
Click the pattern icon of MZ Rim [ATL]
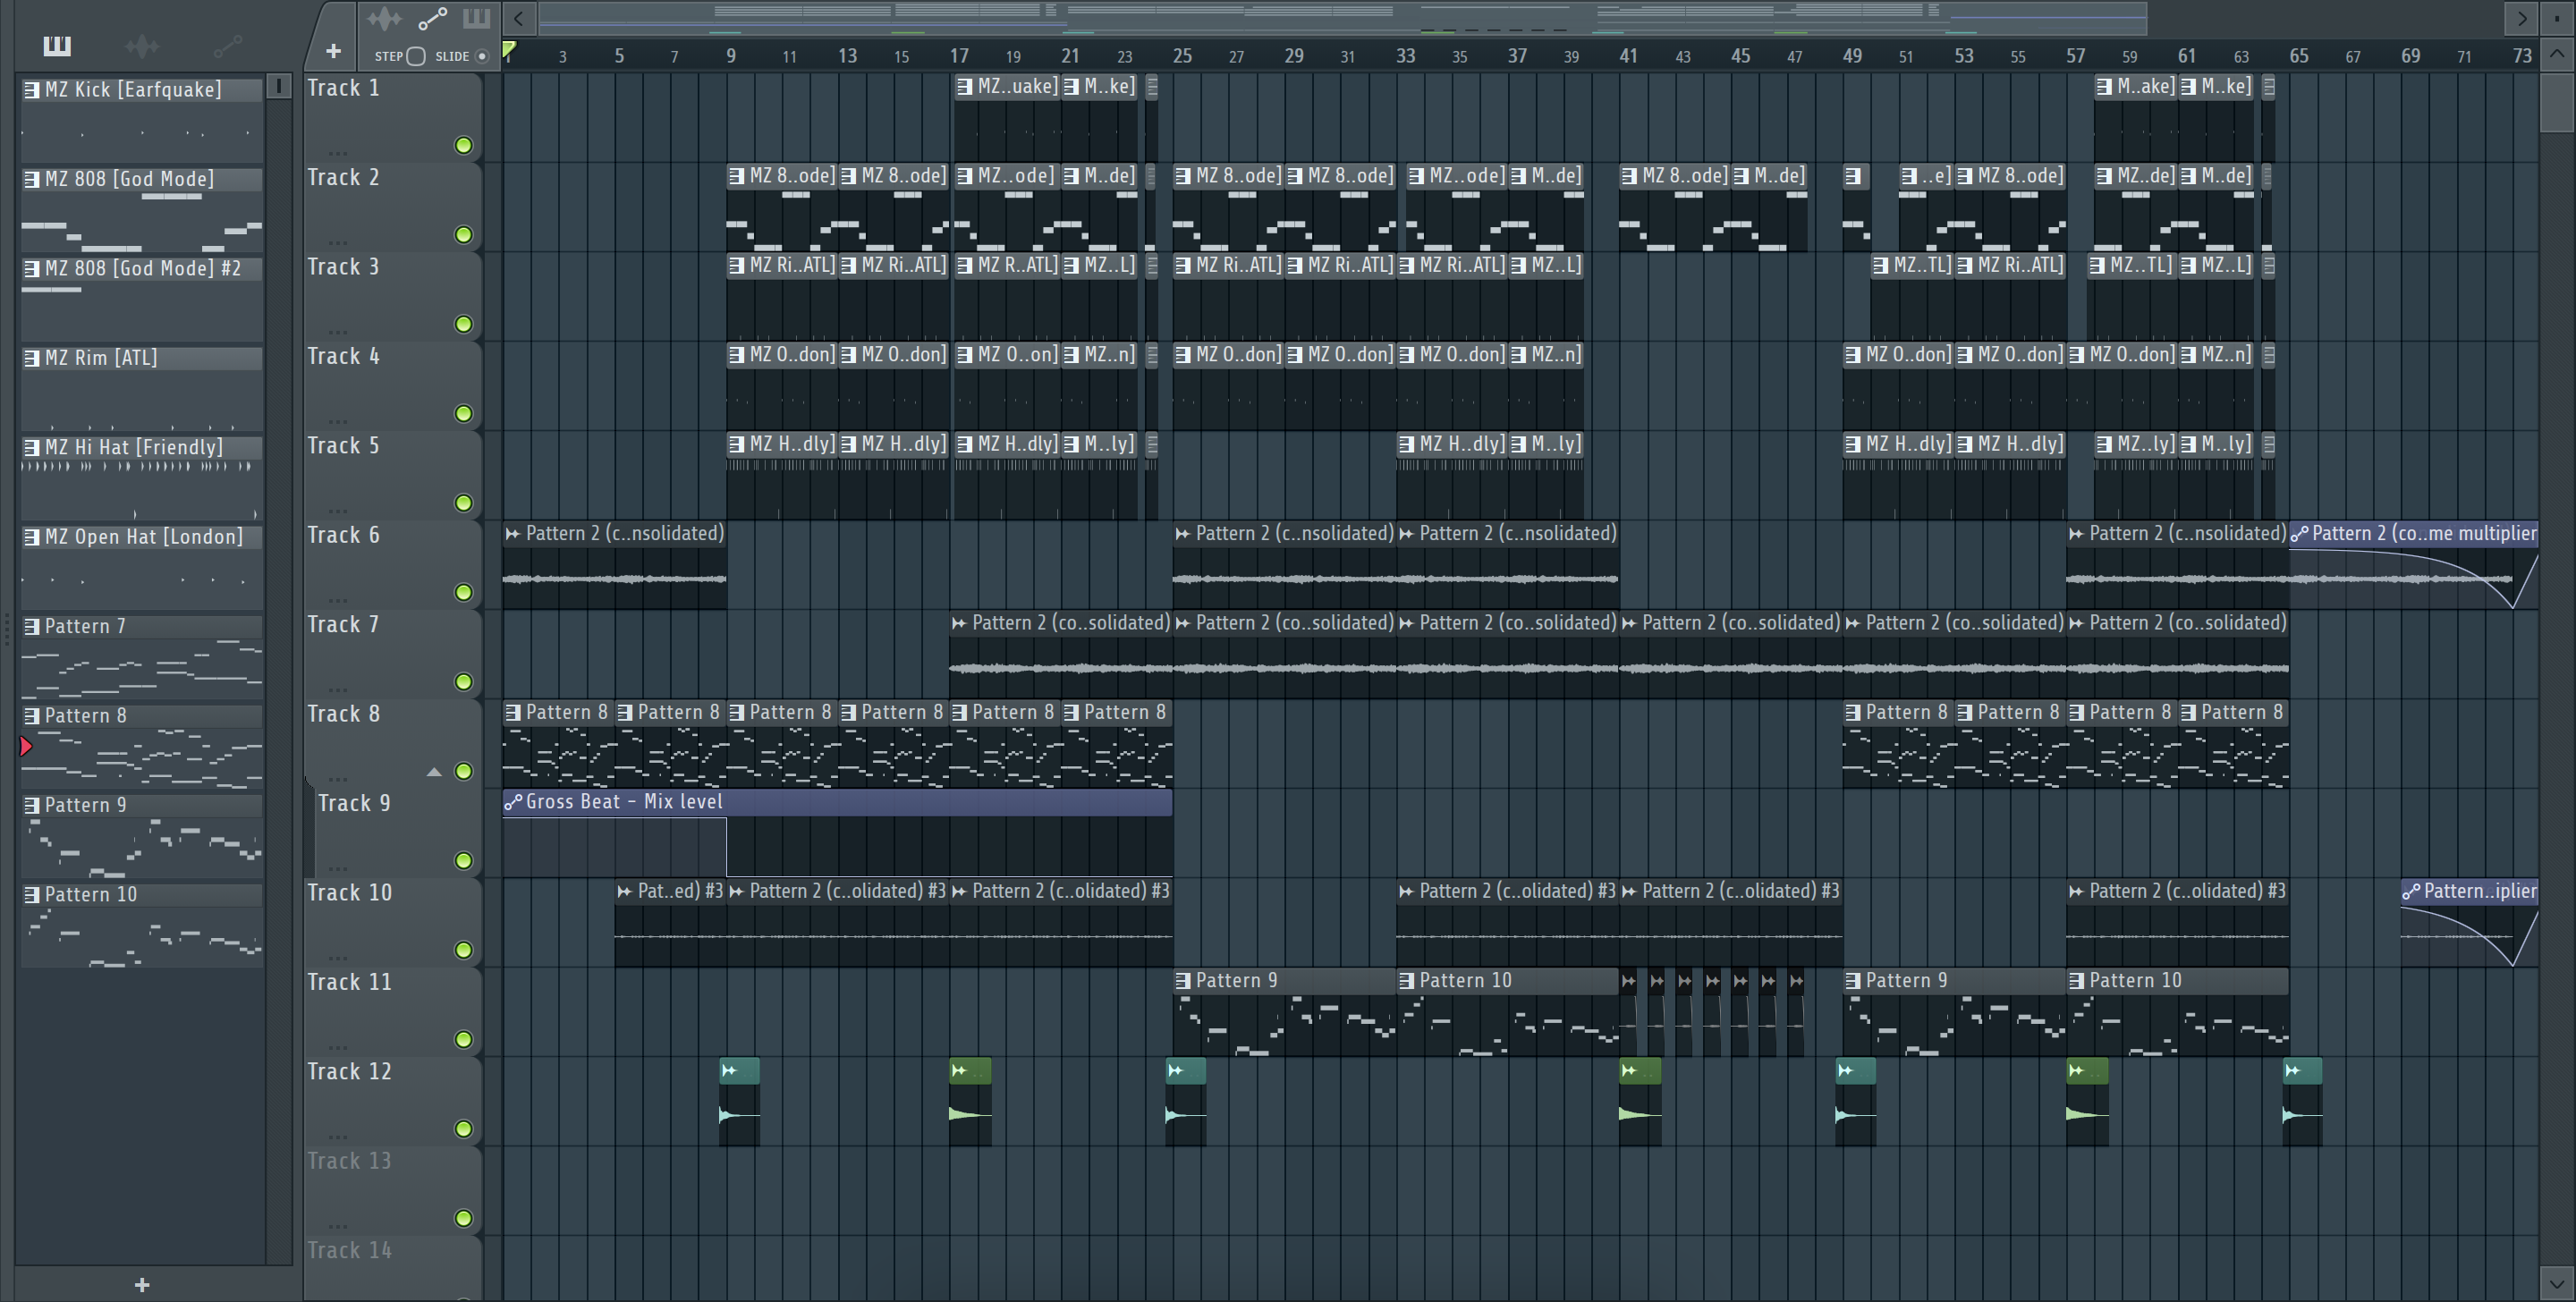32,358
